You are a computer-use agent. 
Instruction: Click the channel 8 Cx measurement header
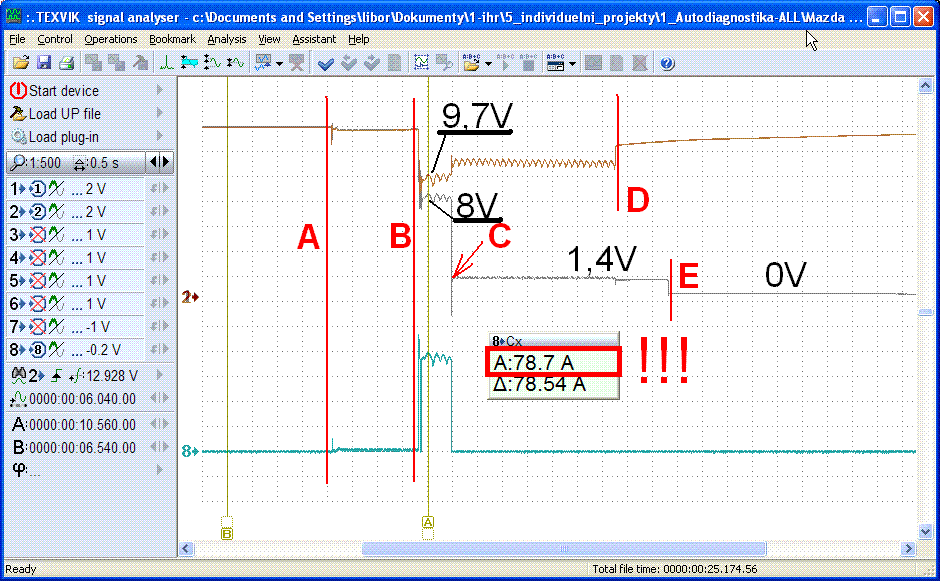coord(553,341)
